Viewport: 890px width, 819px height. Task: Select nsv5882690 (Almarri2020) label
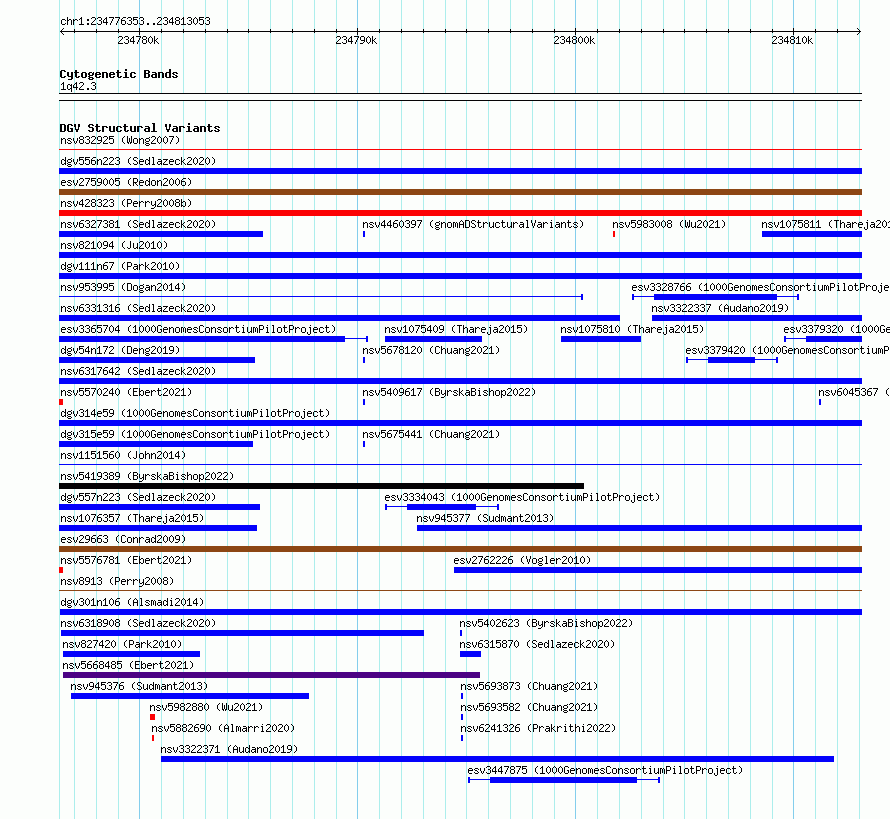tap(223, 728)
